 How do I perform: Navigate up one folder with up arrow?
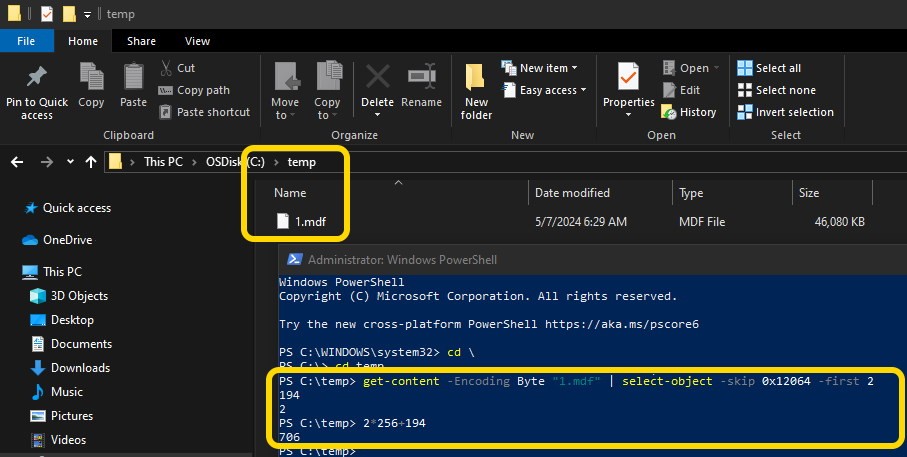91,161
